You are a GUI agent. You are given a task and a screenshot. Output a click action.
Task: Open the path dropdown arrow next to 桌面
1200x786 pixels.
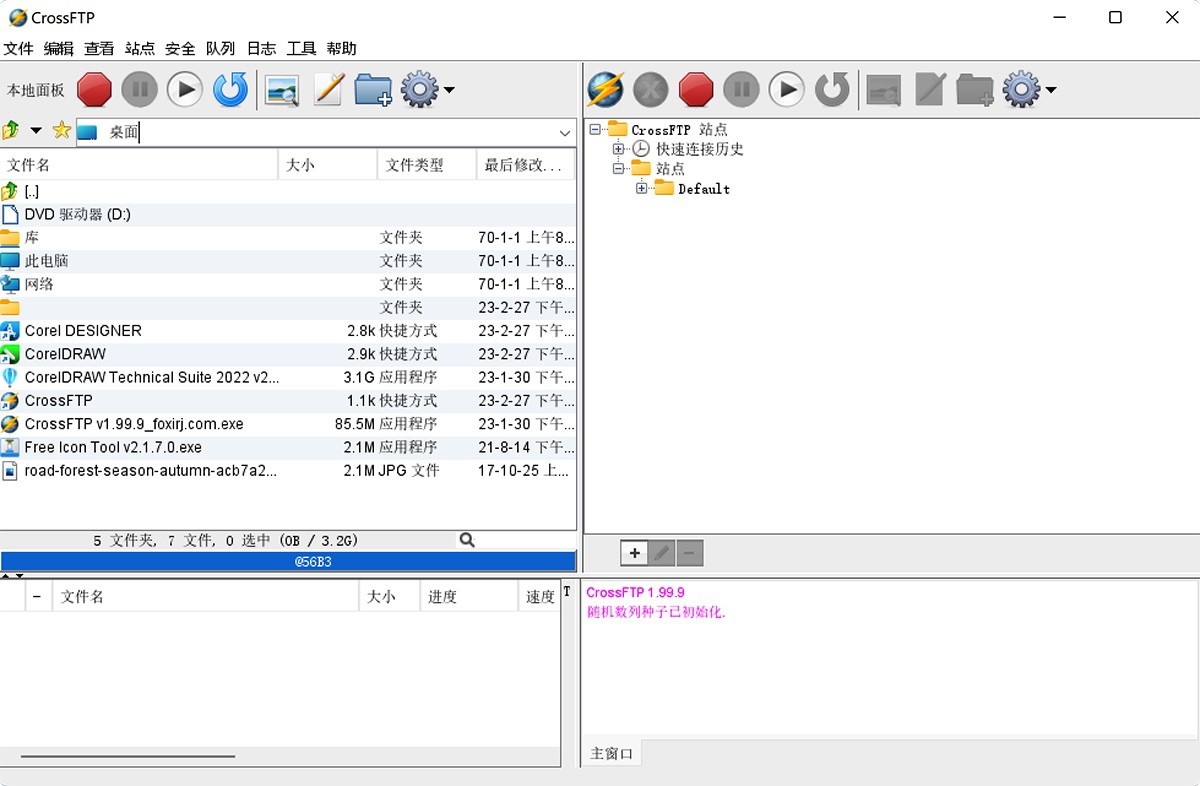point(565,131)
